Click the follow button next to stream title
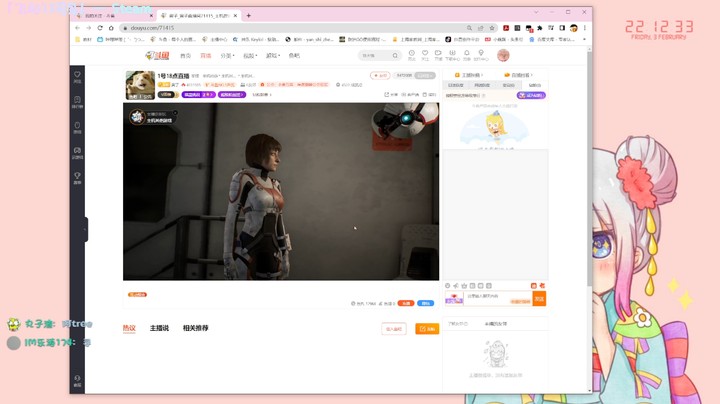 click(x=380, y=75)
